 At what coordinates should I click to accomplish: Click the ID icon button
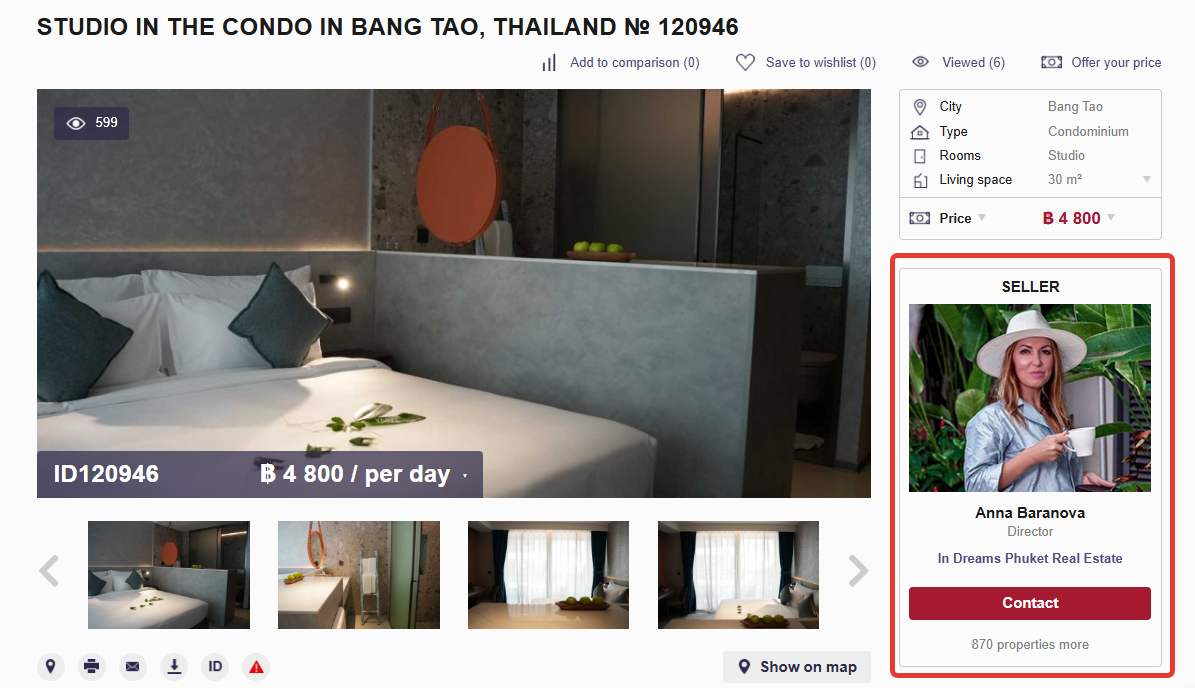coord(215,667)
